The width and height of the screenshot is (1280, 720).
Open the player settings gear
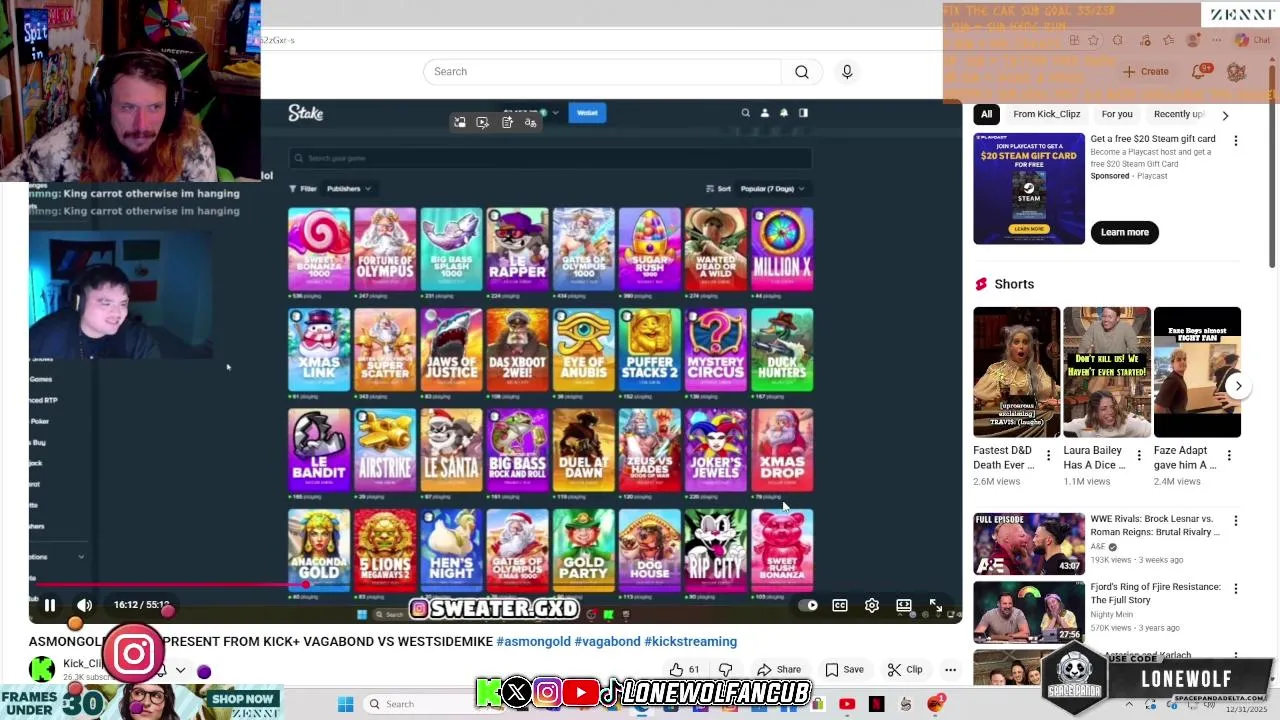coord(872,605)
